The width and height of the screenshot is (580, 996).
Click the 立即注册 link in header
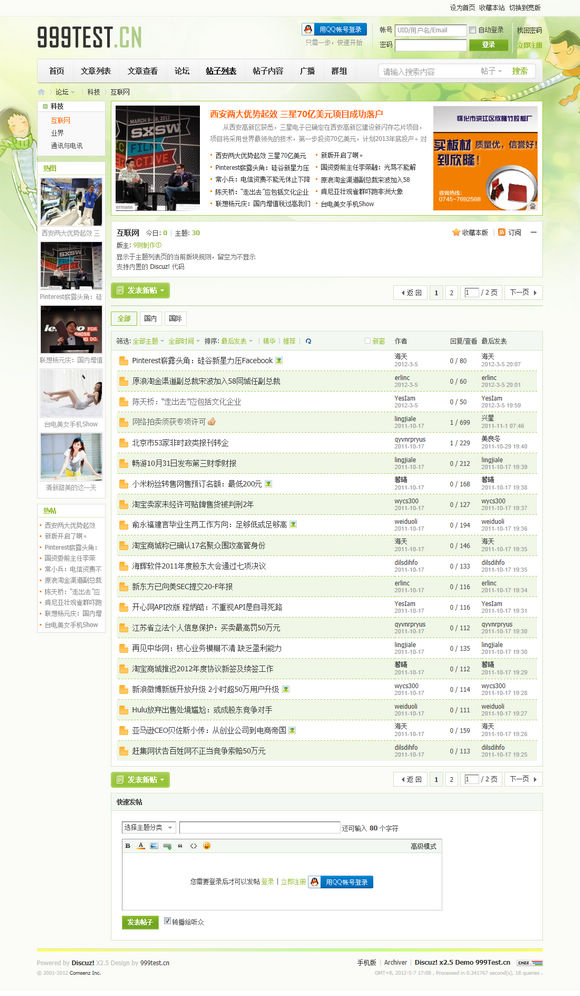529,45
